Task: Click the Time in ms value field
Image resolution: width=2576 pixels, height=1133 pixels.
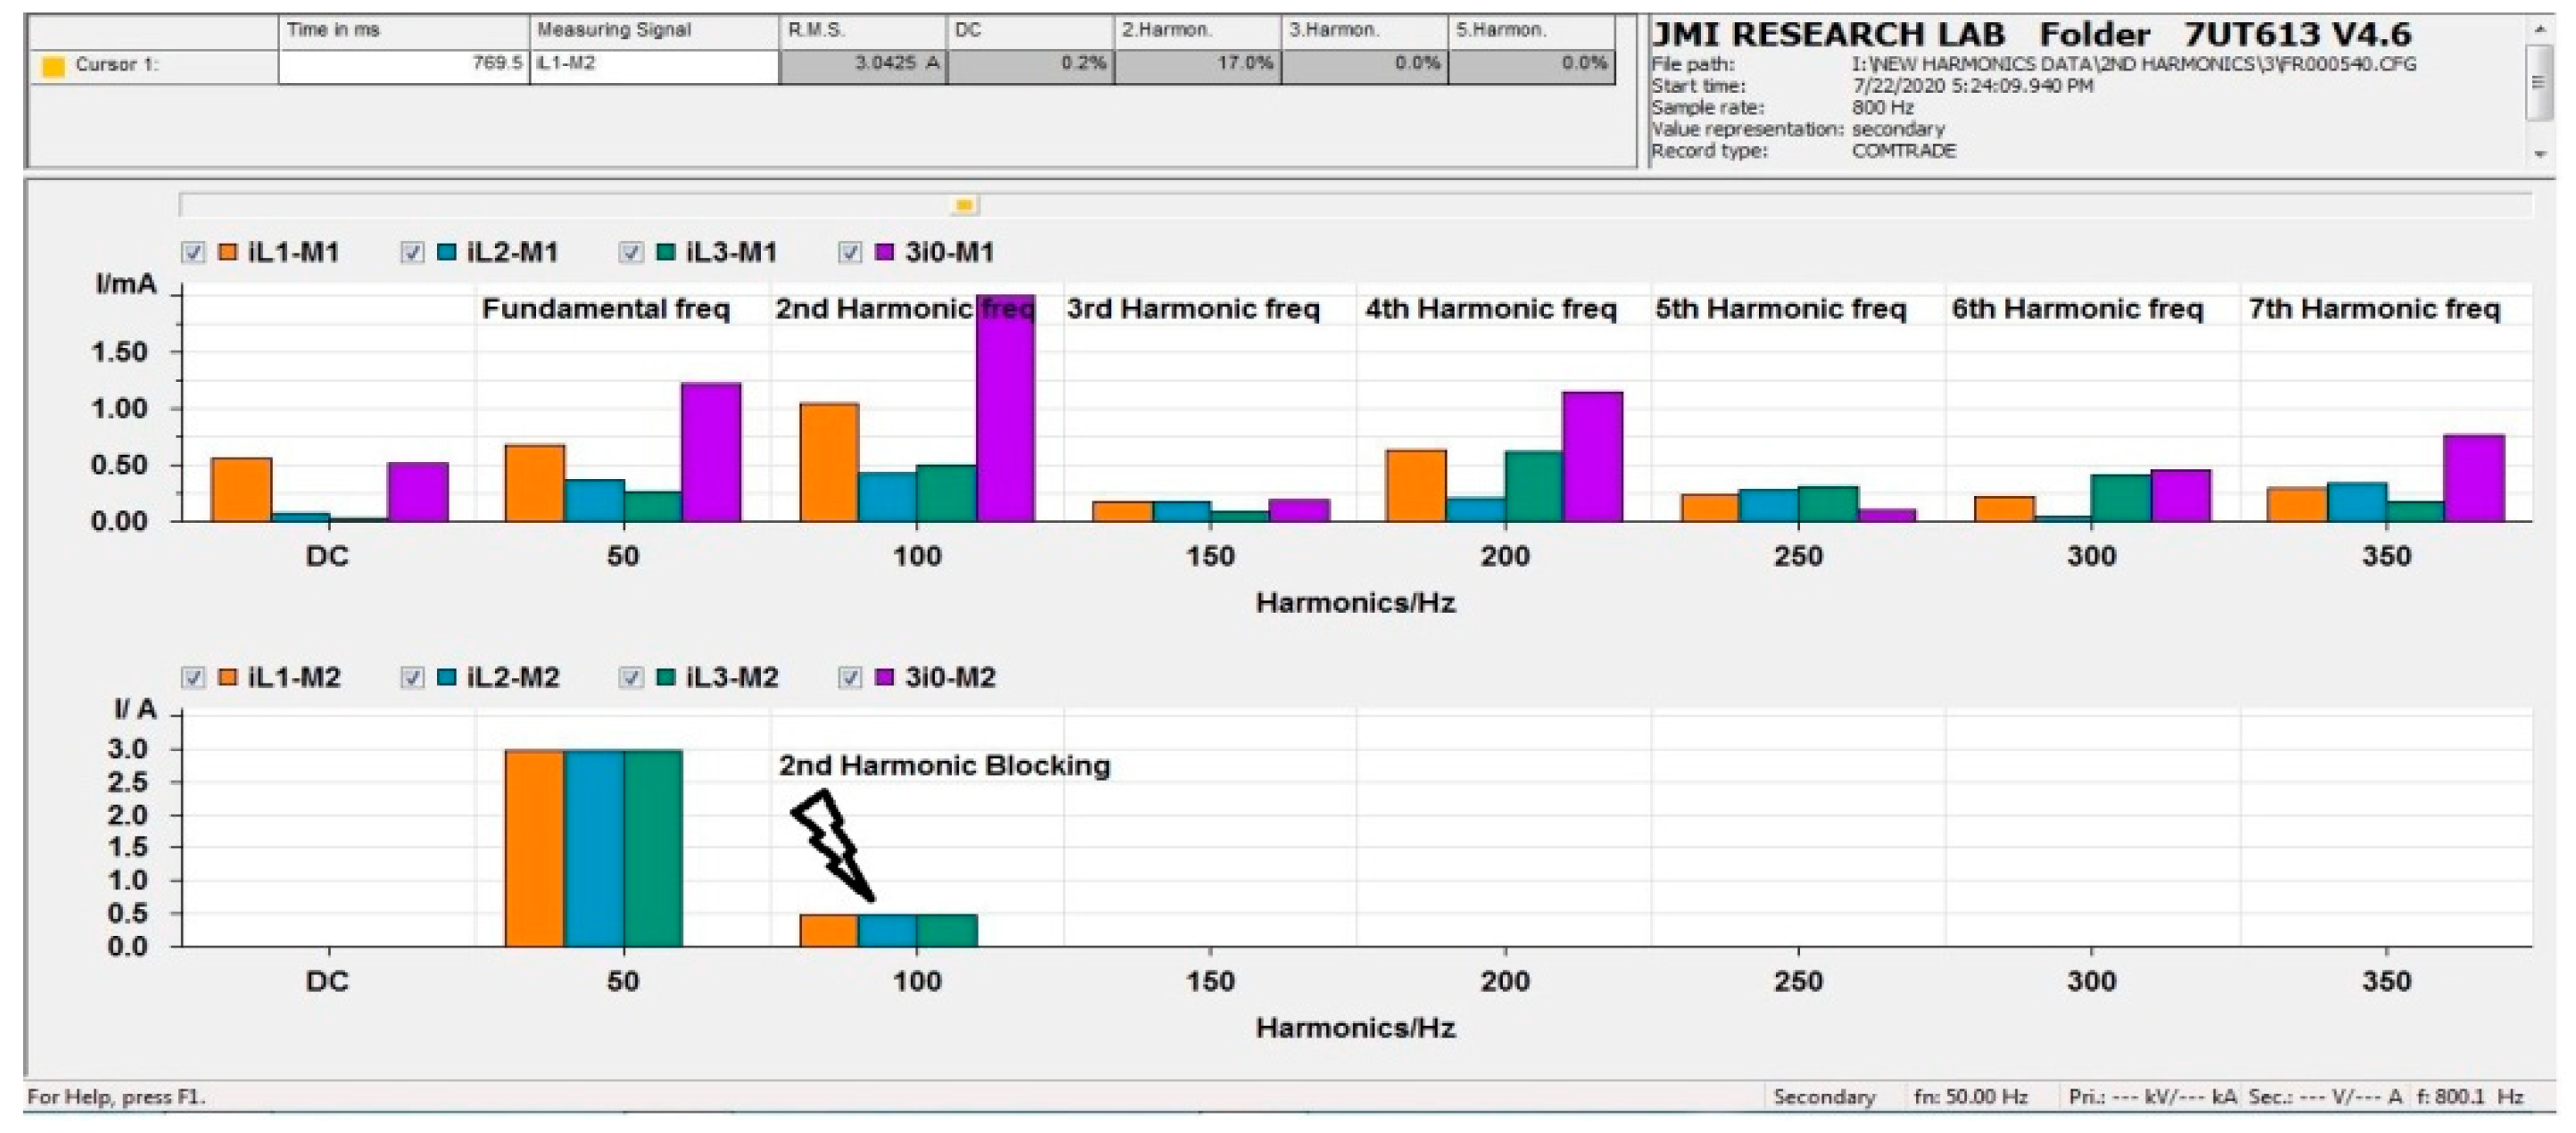Action: 402,65
